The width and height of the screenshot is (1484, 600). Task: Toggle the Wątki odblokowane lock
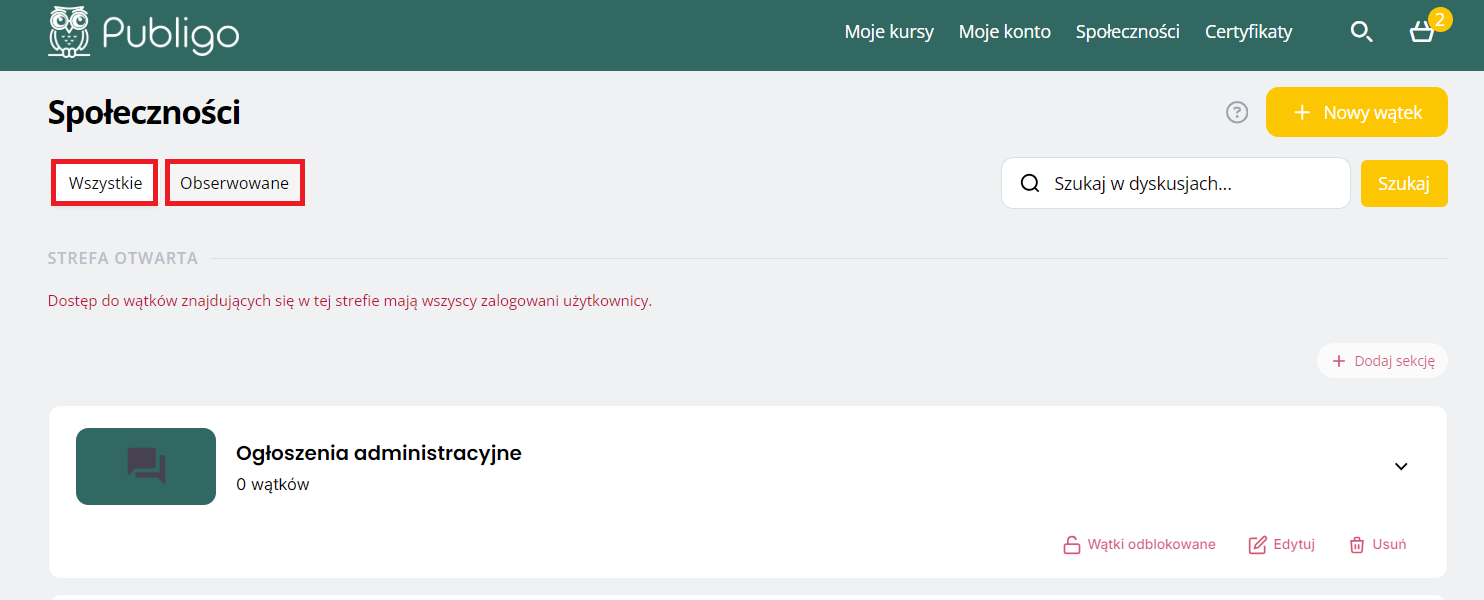coord(1072,545)
